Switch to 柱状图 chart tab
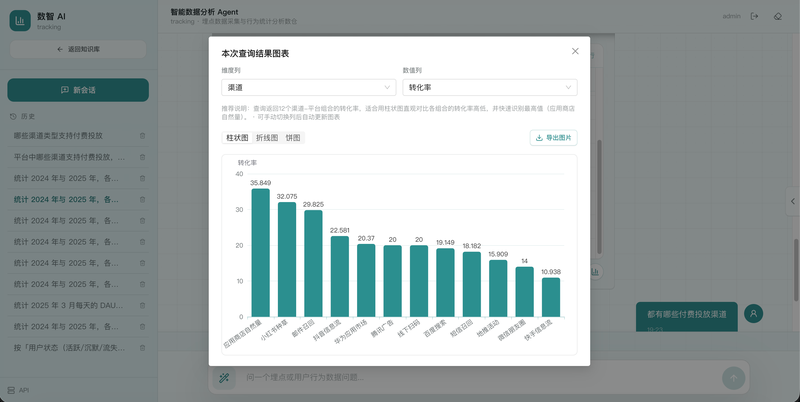The height and width of the screenshot is (402, 800). pos(237,138)
